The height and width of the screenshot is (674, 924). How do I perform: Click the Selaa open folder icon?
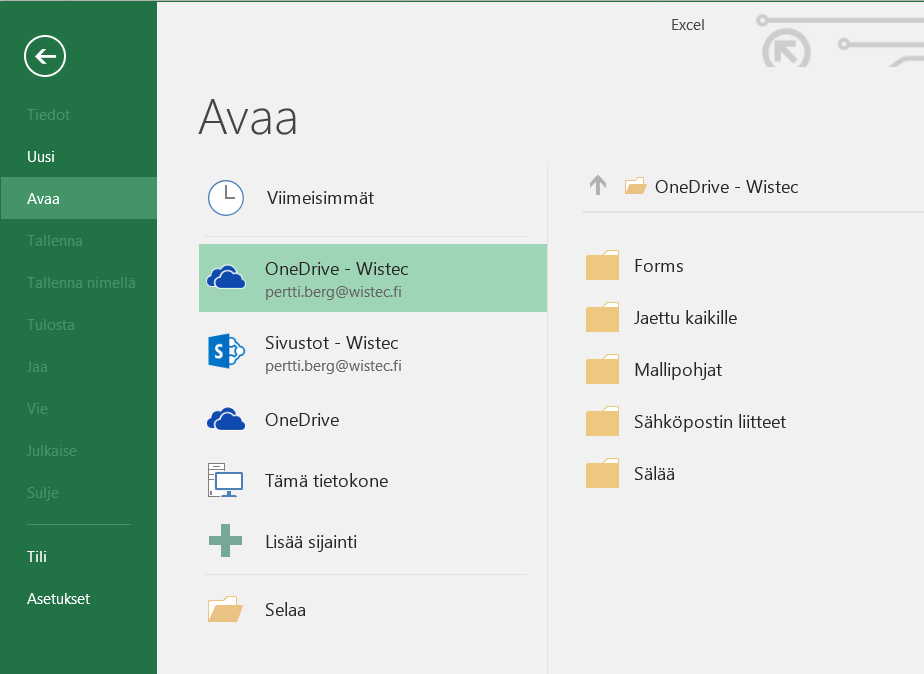225,609
